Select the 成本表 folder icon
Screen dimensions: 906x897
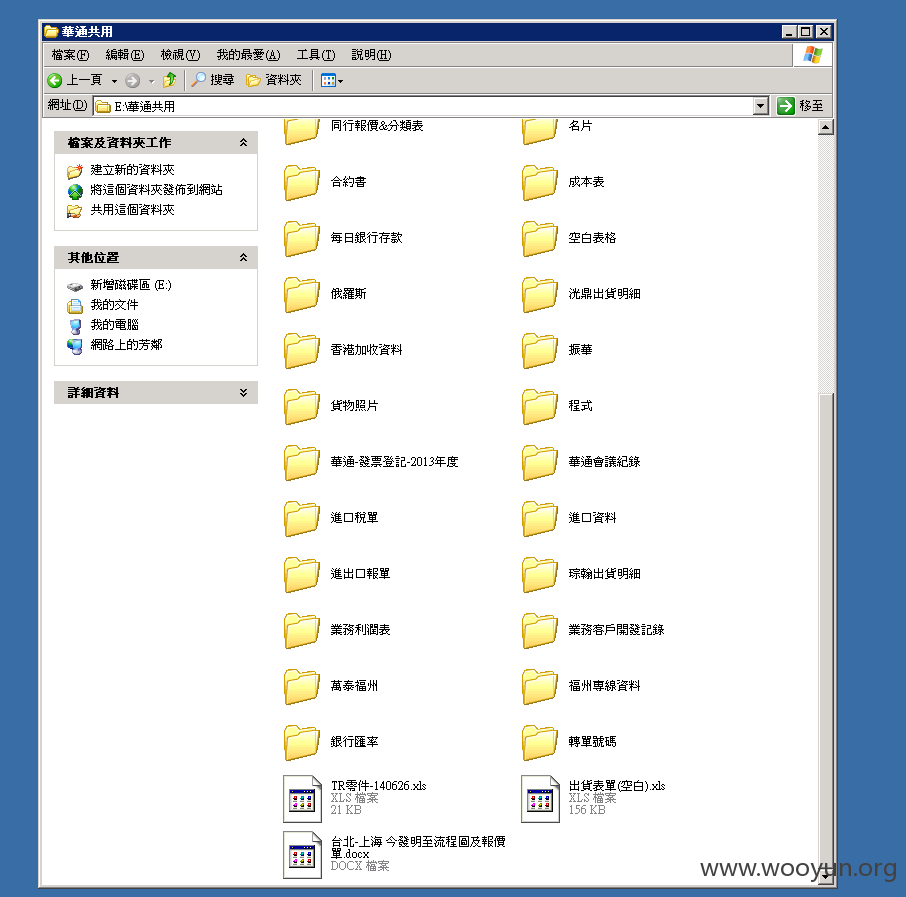click(x=540, y=182)
